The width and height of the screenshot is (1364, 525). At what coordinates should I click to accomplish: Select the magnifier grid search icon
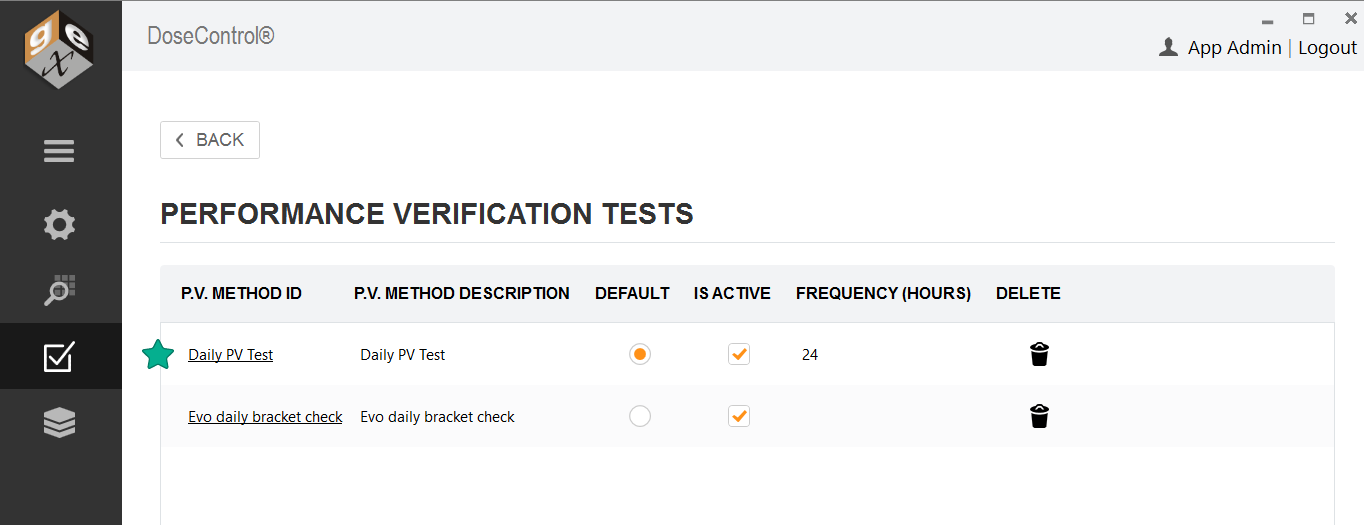(x=59, y=290)
